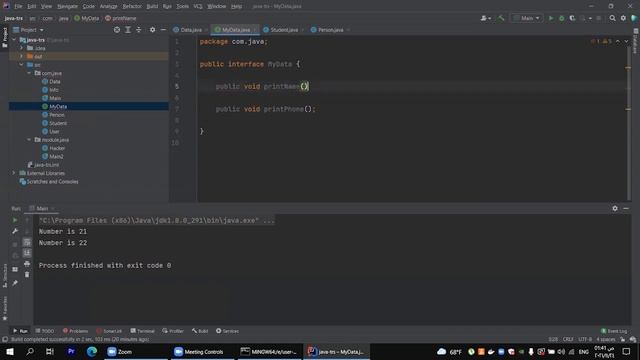Collapse the module.java package
640x360 pixels.
(x=29, y=140)
